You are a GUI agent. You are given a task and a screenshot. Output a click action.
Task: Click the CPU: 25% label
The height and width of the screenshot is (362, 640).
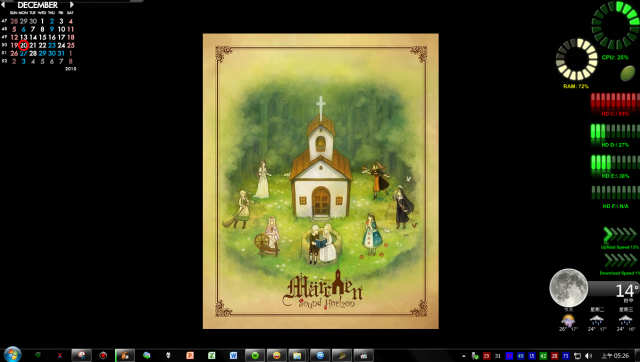pos(615,57)
